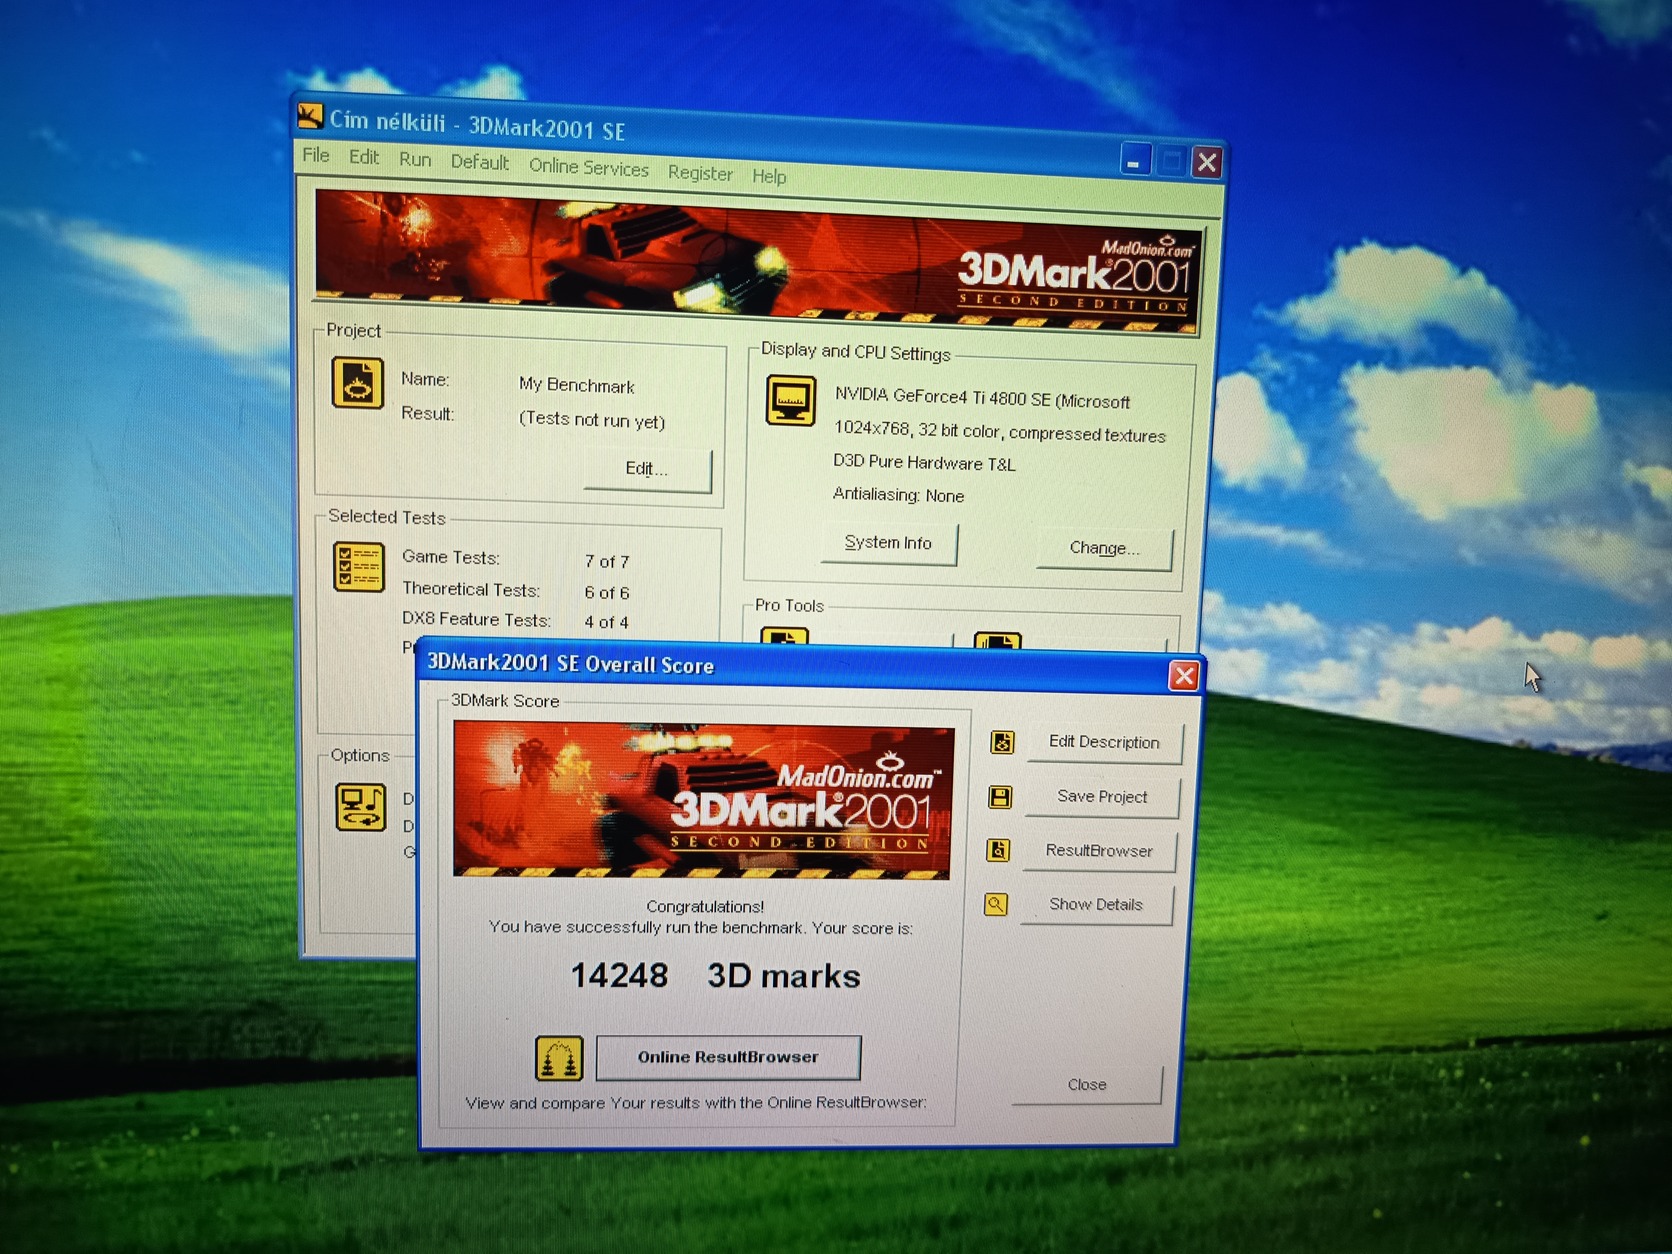1672x1254 pixels.
Task: Click the Edit... button in Project
Action: tap(647, 469)
